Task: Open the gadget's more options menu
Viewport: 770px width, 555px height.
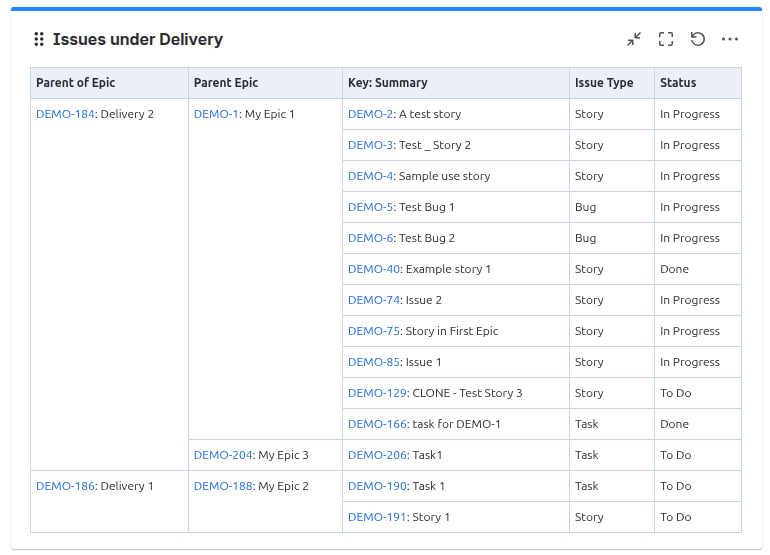Action: click(x=730, y=39)
